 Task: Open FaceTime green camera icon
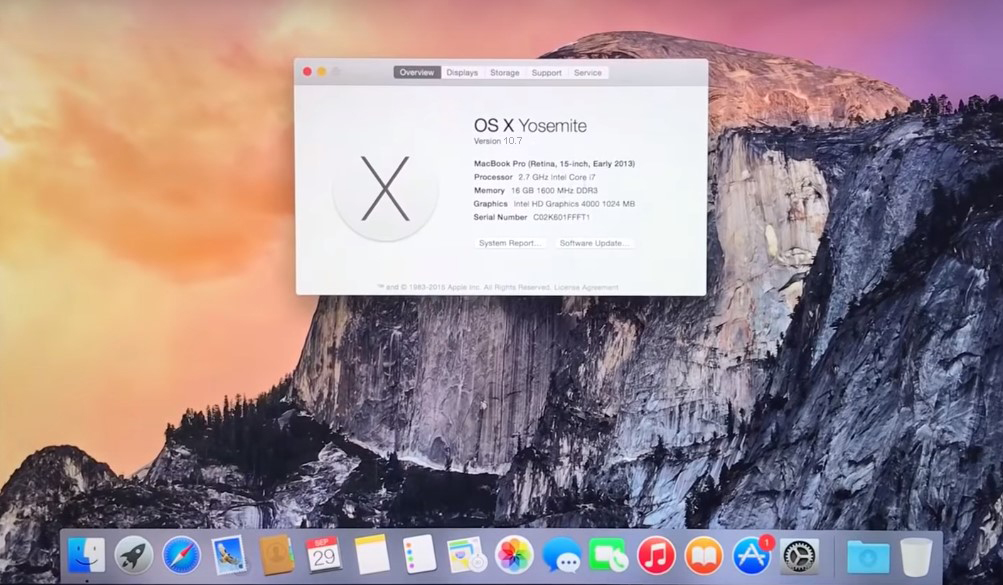coord(608,555)
